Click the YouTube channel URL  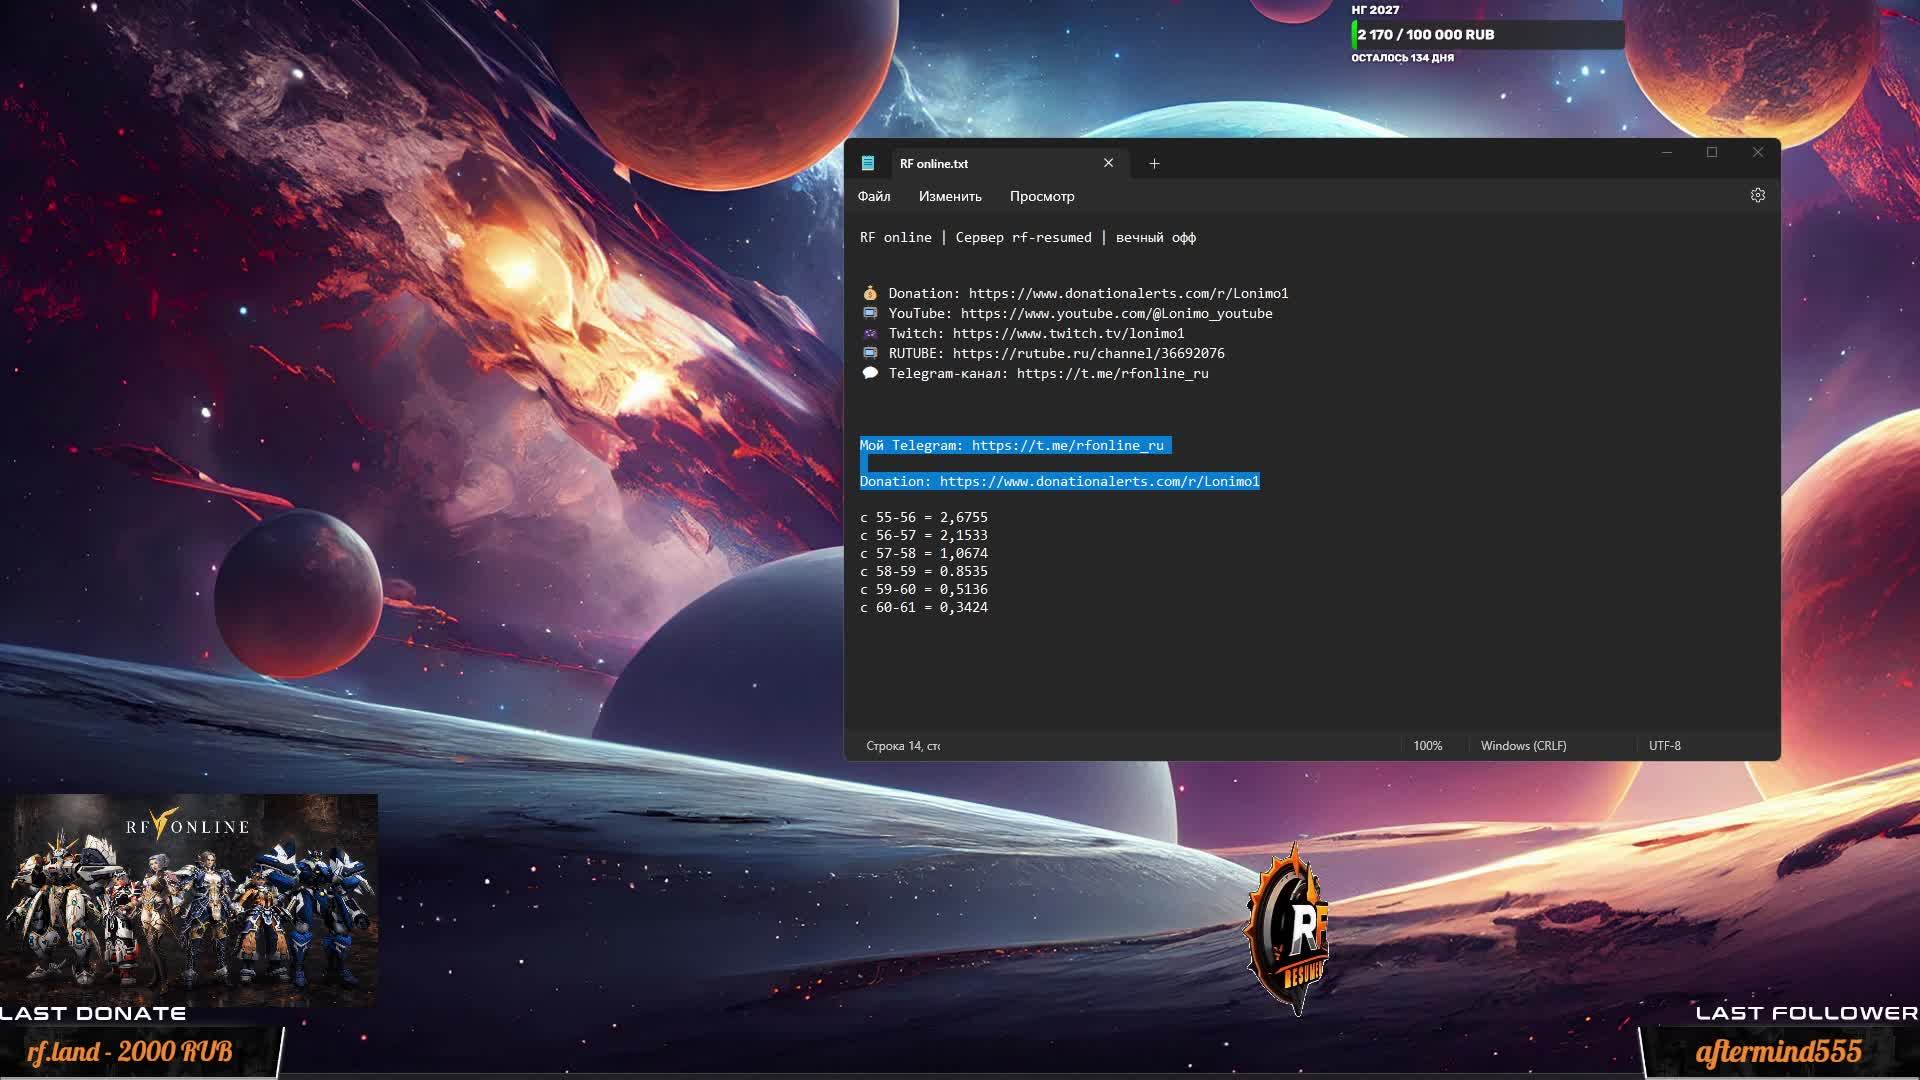click(1116, 313)
